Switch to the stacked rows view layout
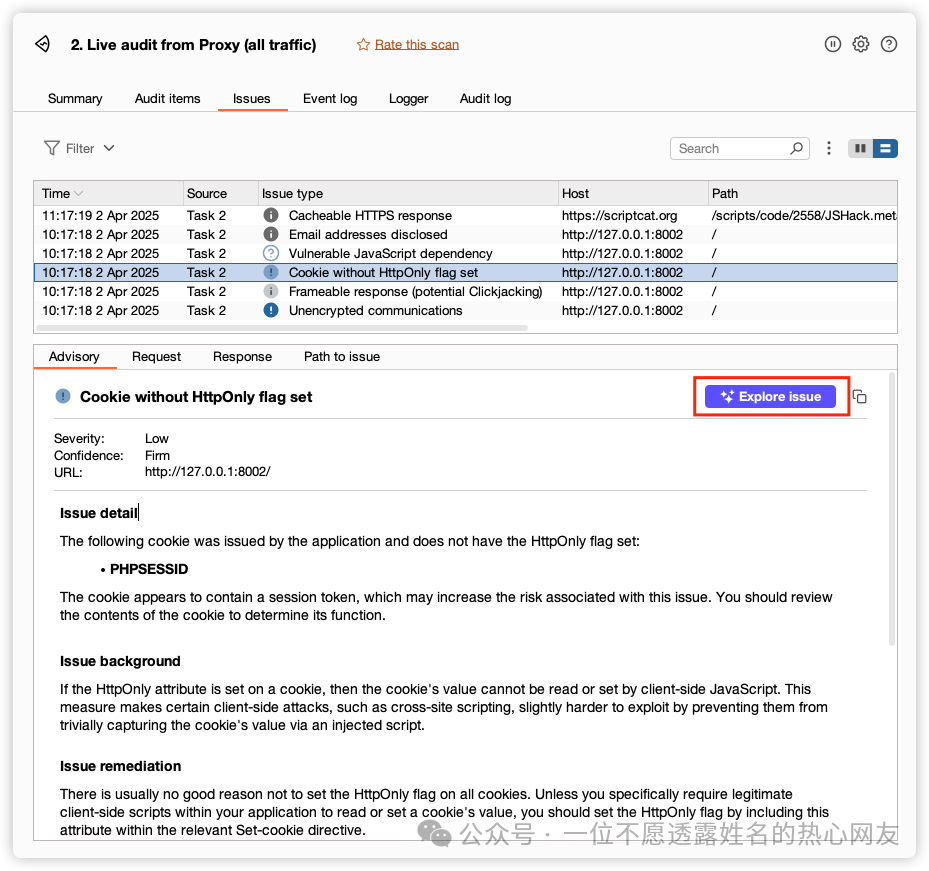Image resolution: width=929 pixels, height=871 pixels. [885, 148]
